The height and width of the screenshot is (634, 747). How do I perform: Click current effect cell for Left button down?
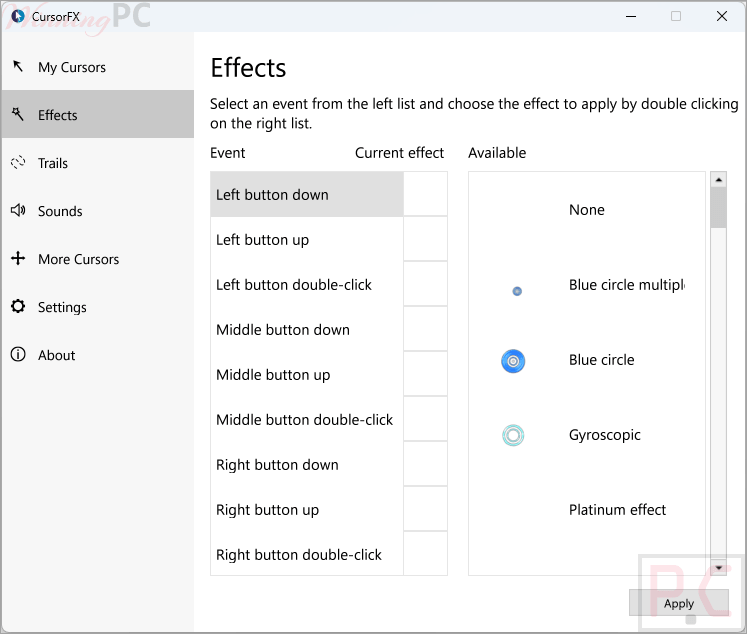(425, 194)
